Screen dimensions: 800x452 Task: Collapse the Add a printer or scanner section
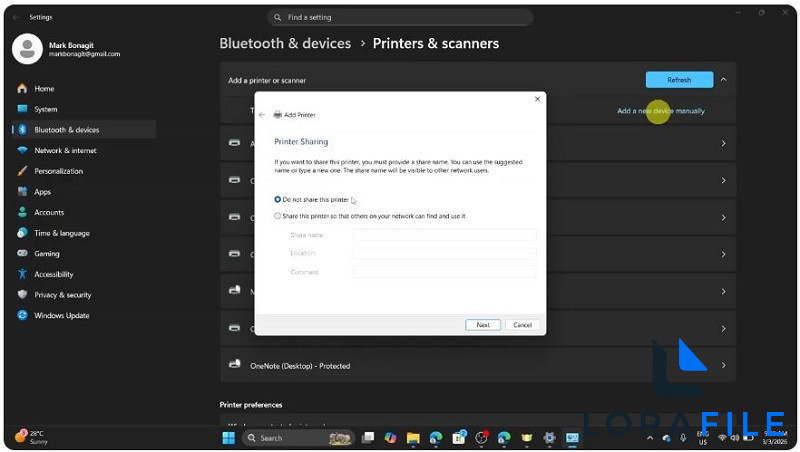tap(723, 80)
